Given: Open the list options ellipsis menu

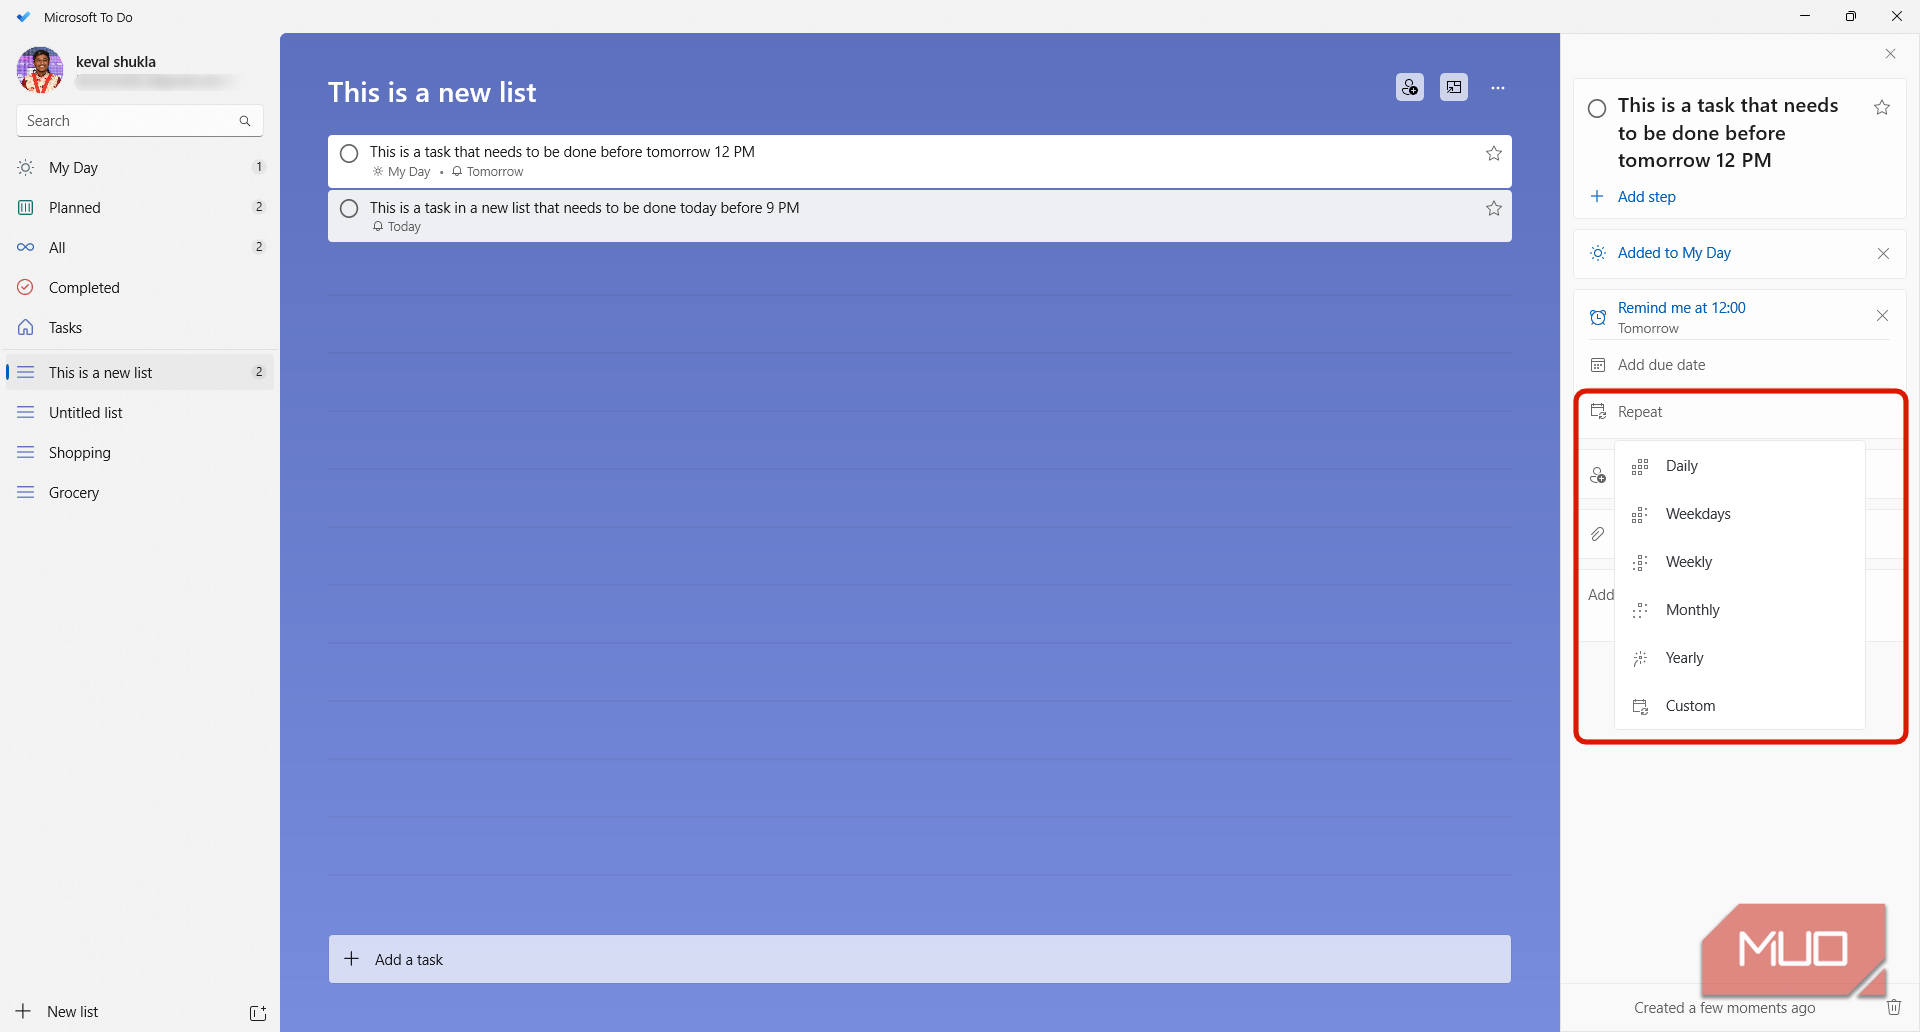Looking at the screenshot, I should pyautogui.click(x=1498, y=88).
